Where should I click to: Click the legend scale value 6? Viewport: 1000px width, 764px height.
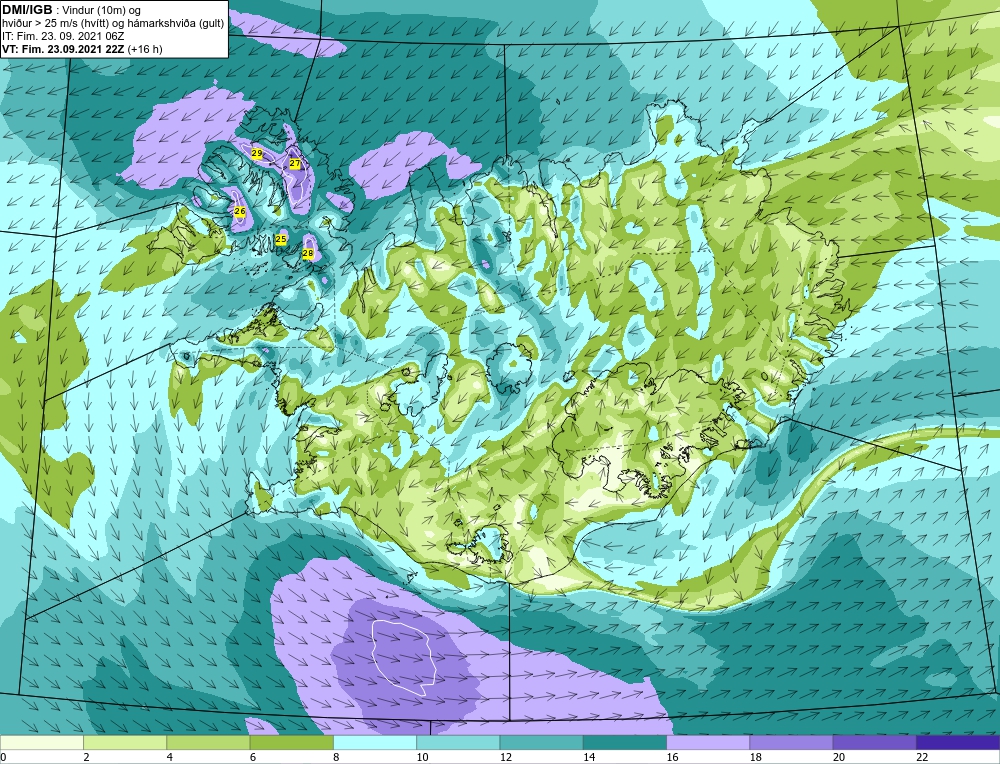coord(253,757)
